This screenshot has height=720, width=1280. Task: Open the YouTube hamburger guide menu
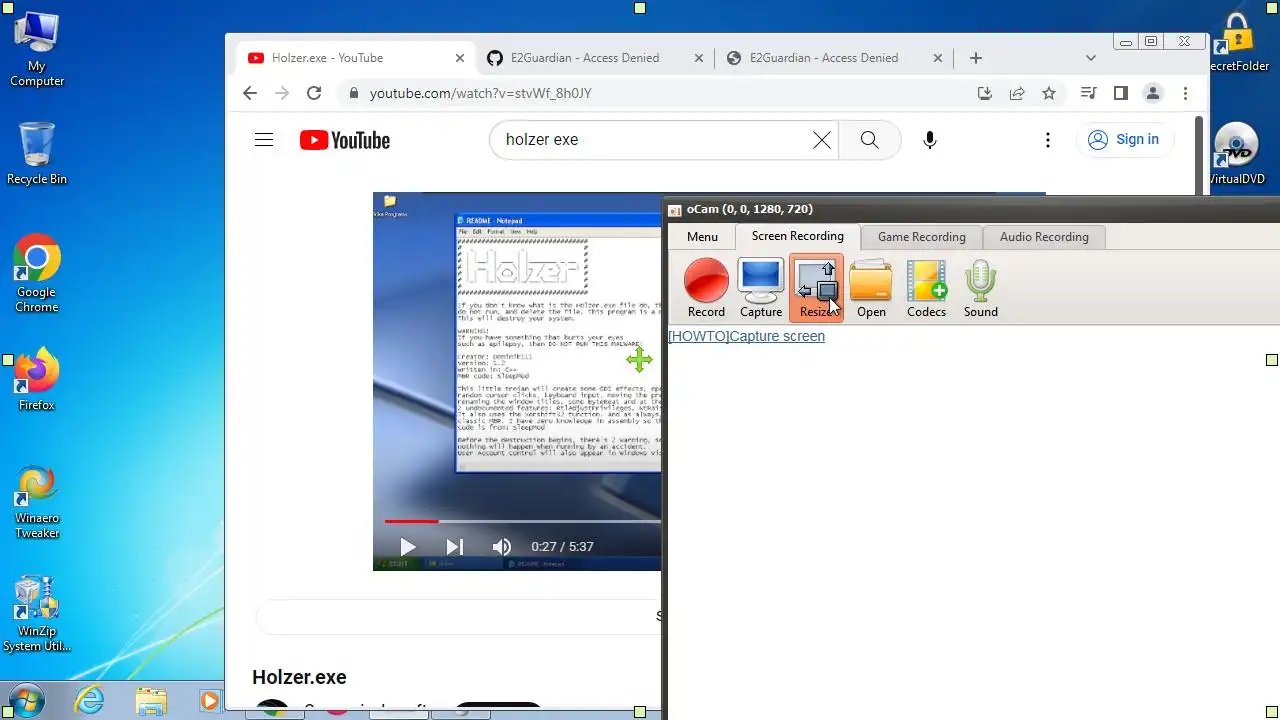pyautogui.click(x=264, y=140)
